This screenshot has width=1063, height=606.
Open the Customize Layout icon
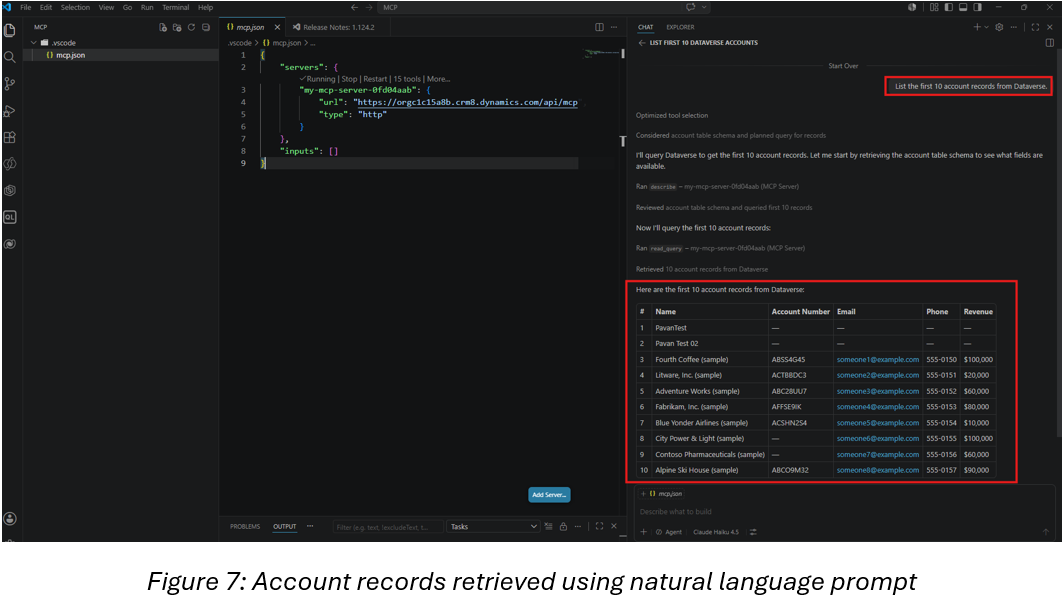(934, 7)
